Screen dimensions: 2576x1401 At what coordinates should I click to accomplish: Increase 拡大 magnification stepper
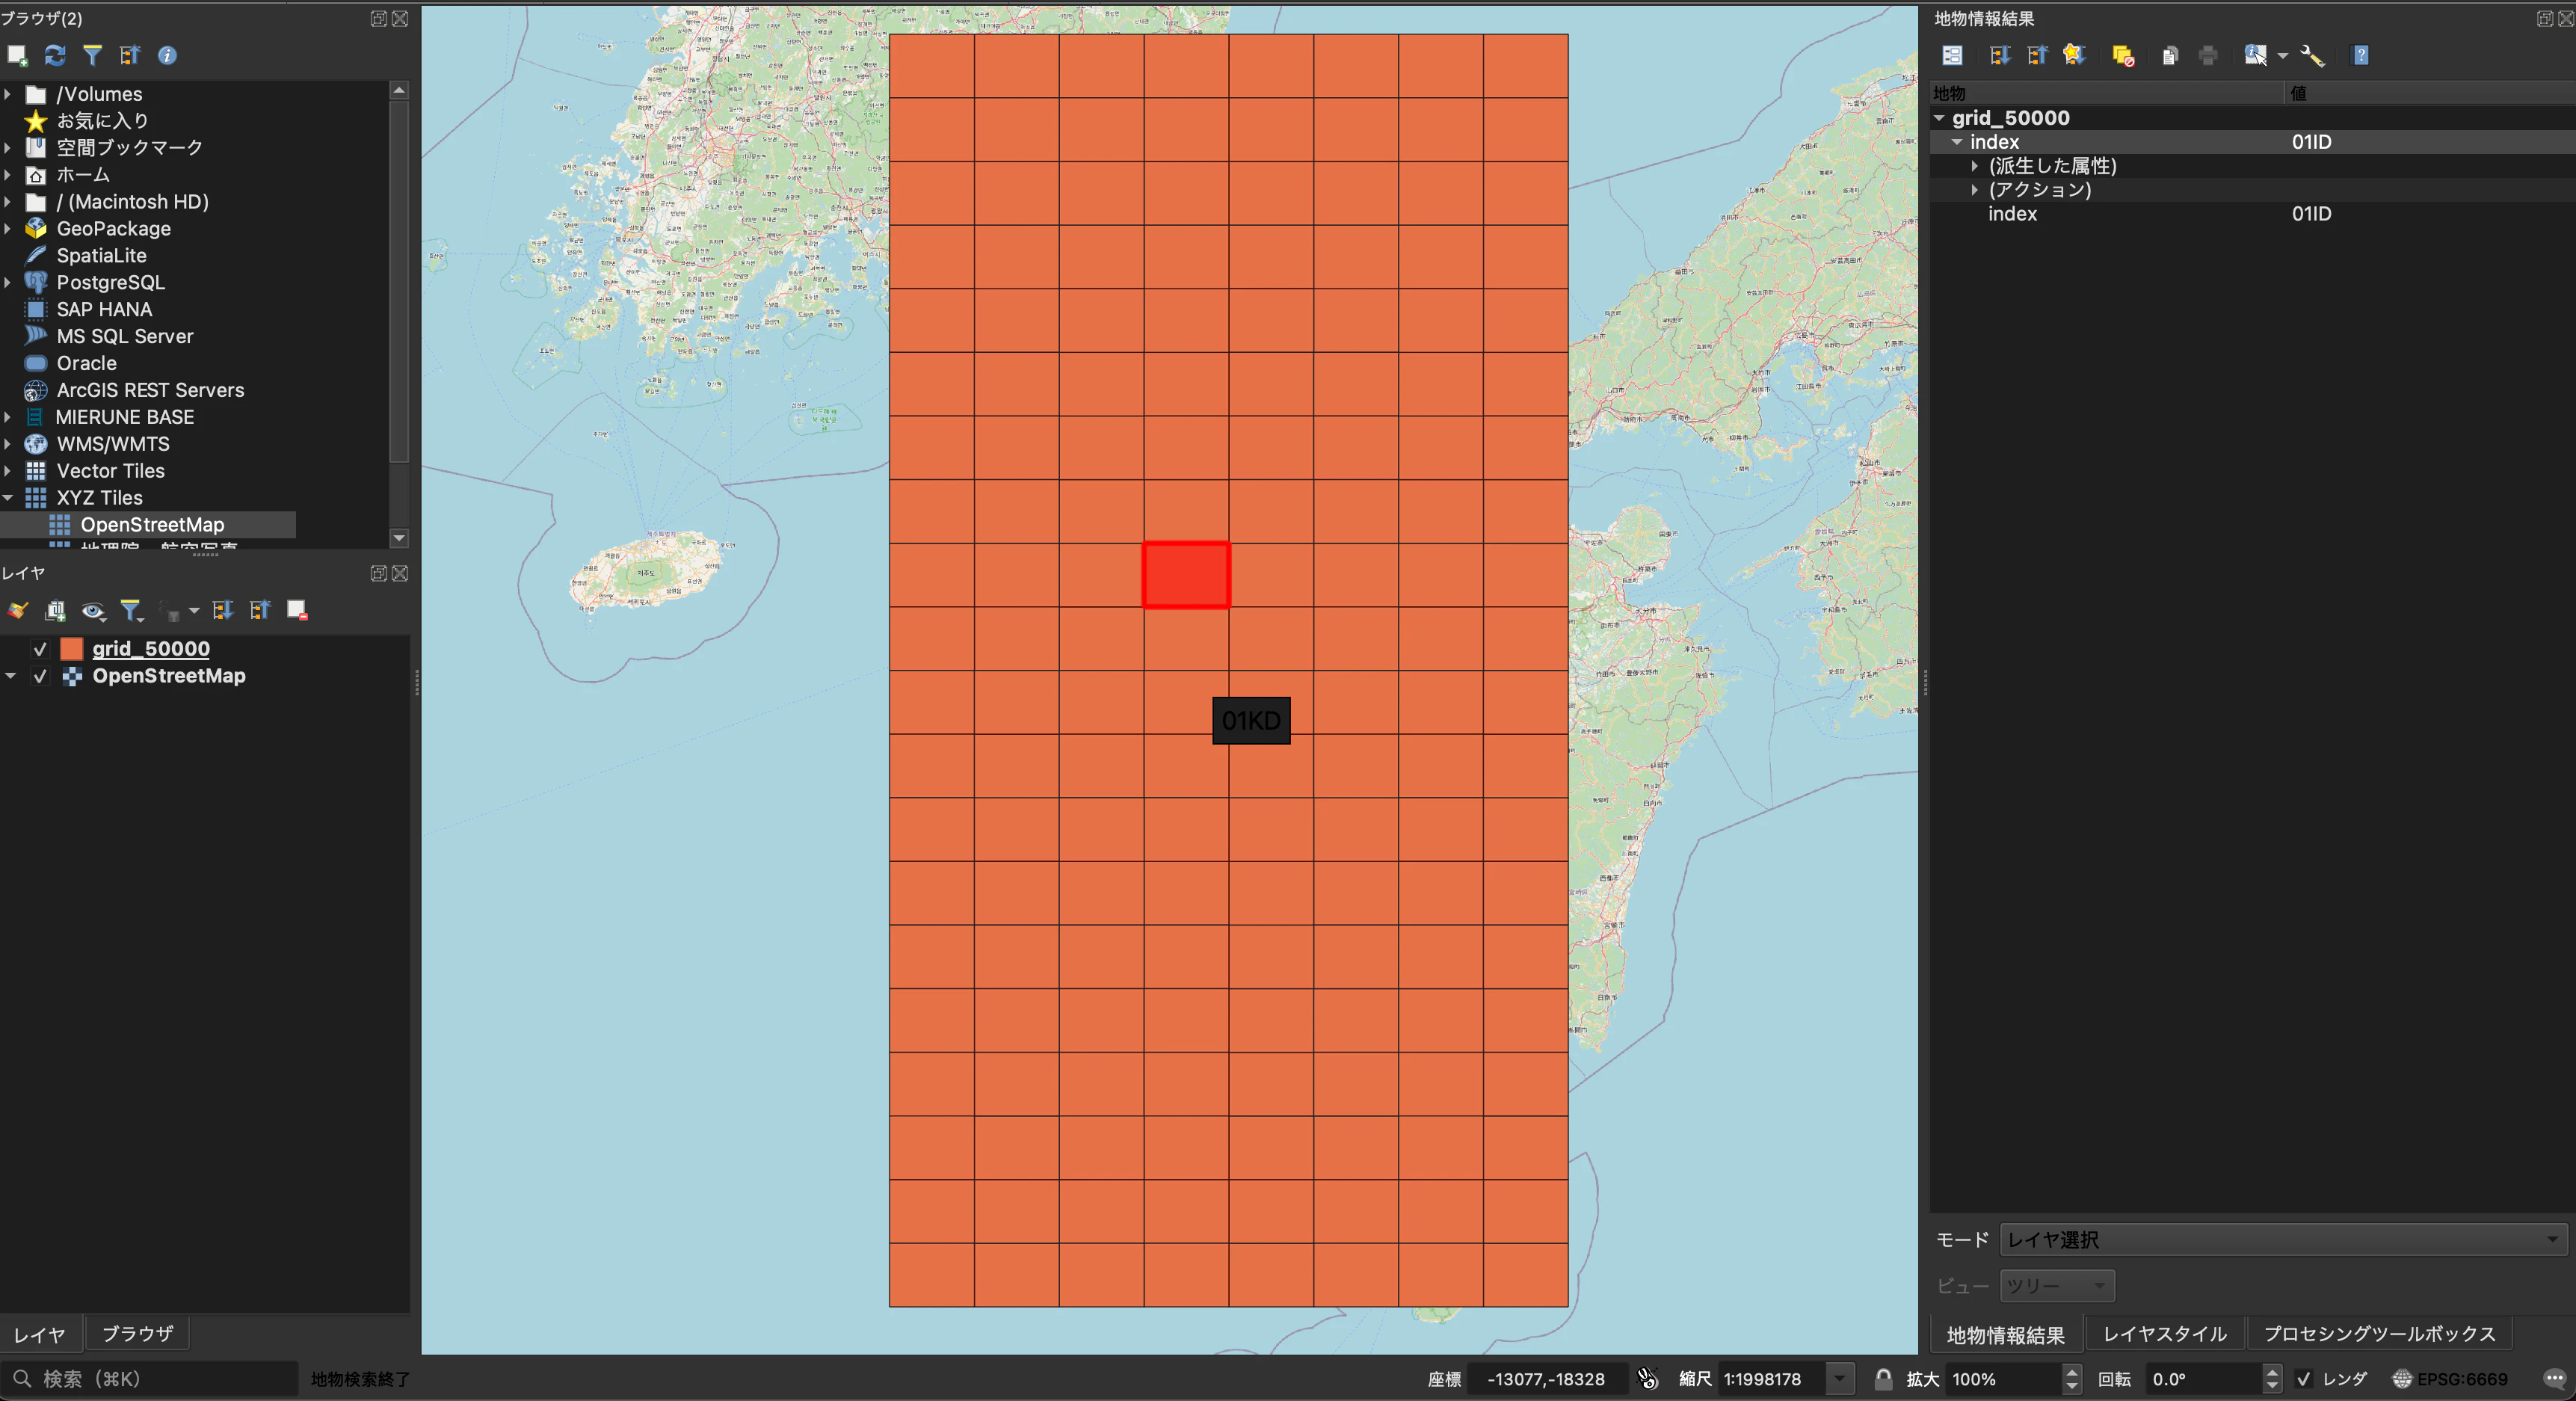(x=2072, y=1372)
